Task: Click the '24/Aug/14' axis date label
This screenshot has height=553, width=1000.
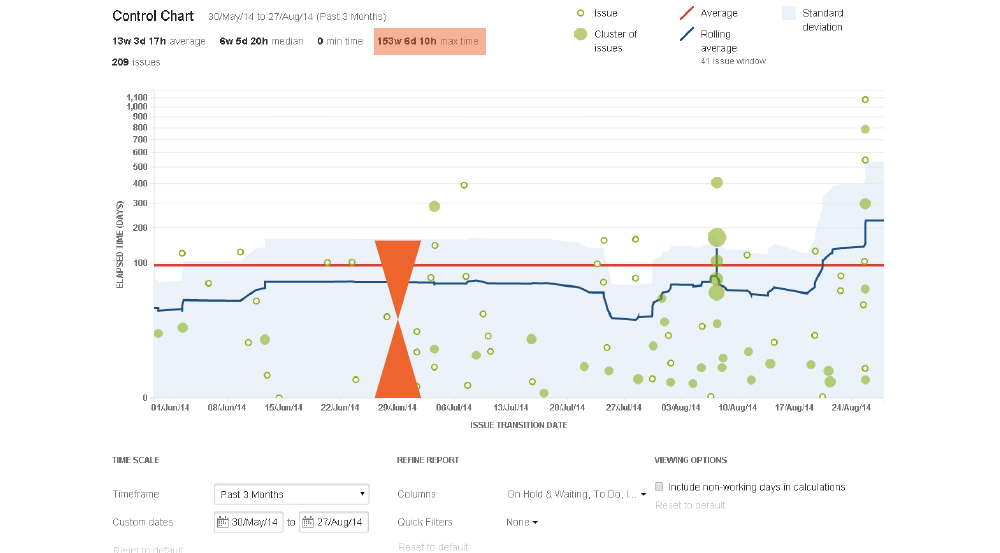Action: 851,408
